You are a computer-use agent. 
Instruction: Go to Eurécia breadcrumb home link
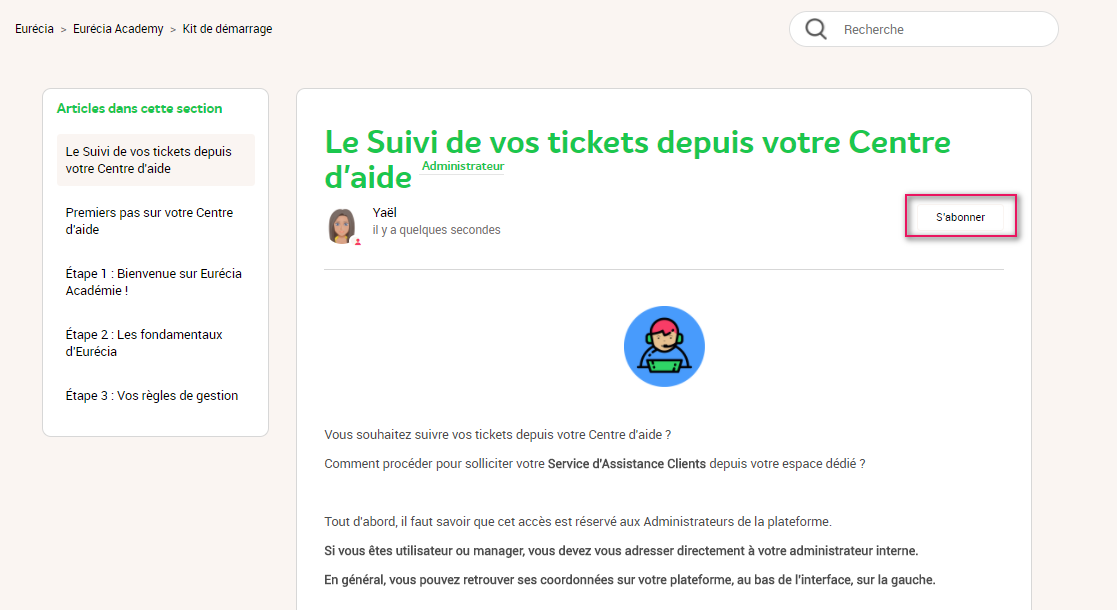click(x=34, y=29)
